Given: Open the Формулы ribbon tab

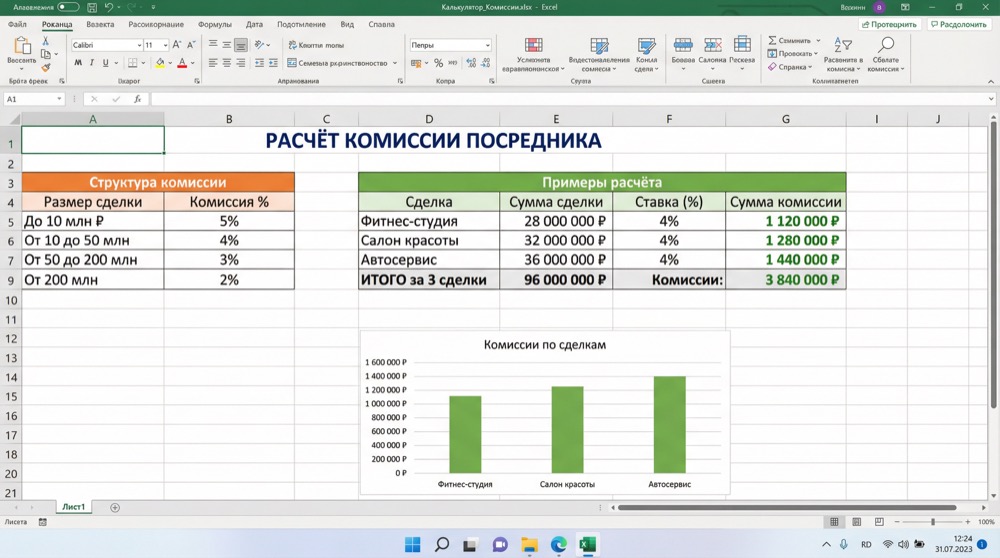Looking at the screenshot, I should pyautogui.click(x=214, y=24).
